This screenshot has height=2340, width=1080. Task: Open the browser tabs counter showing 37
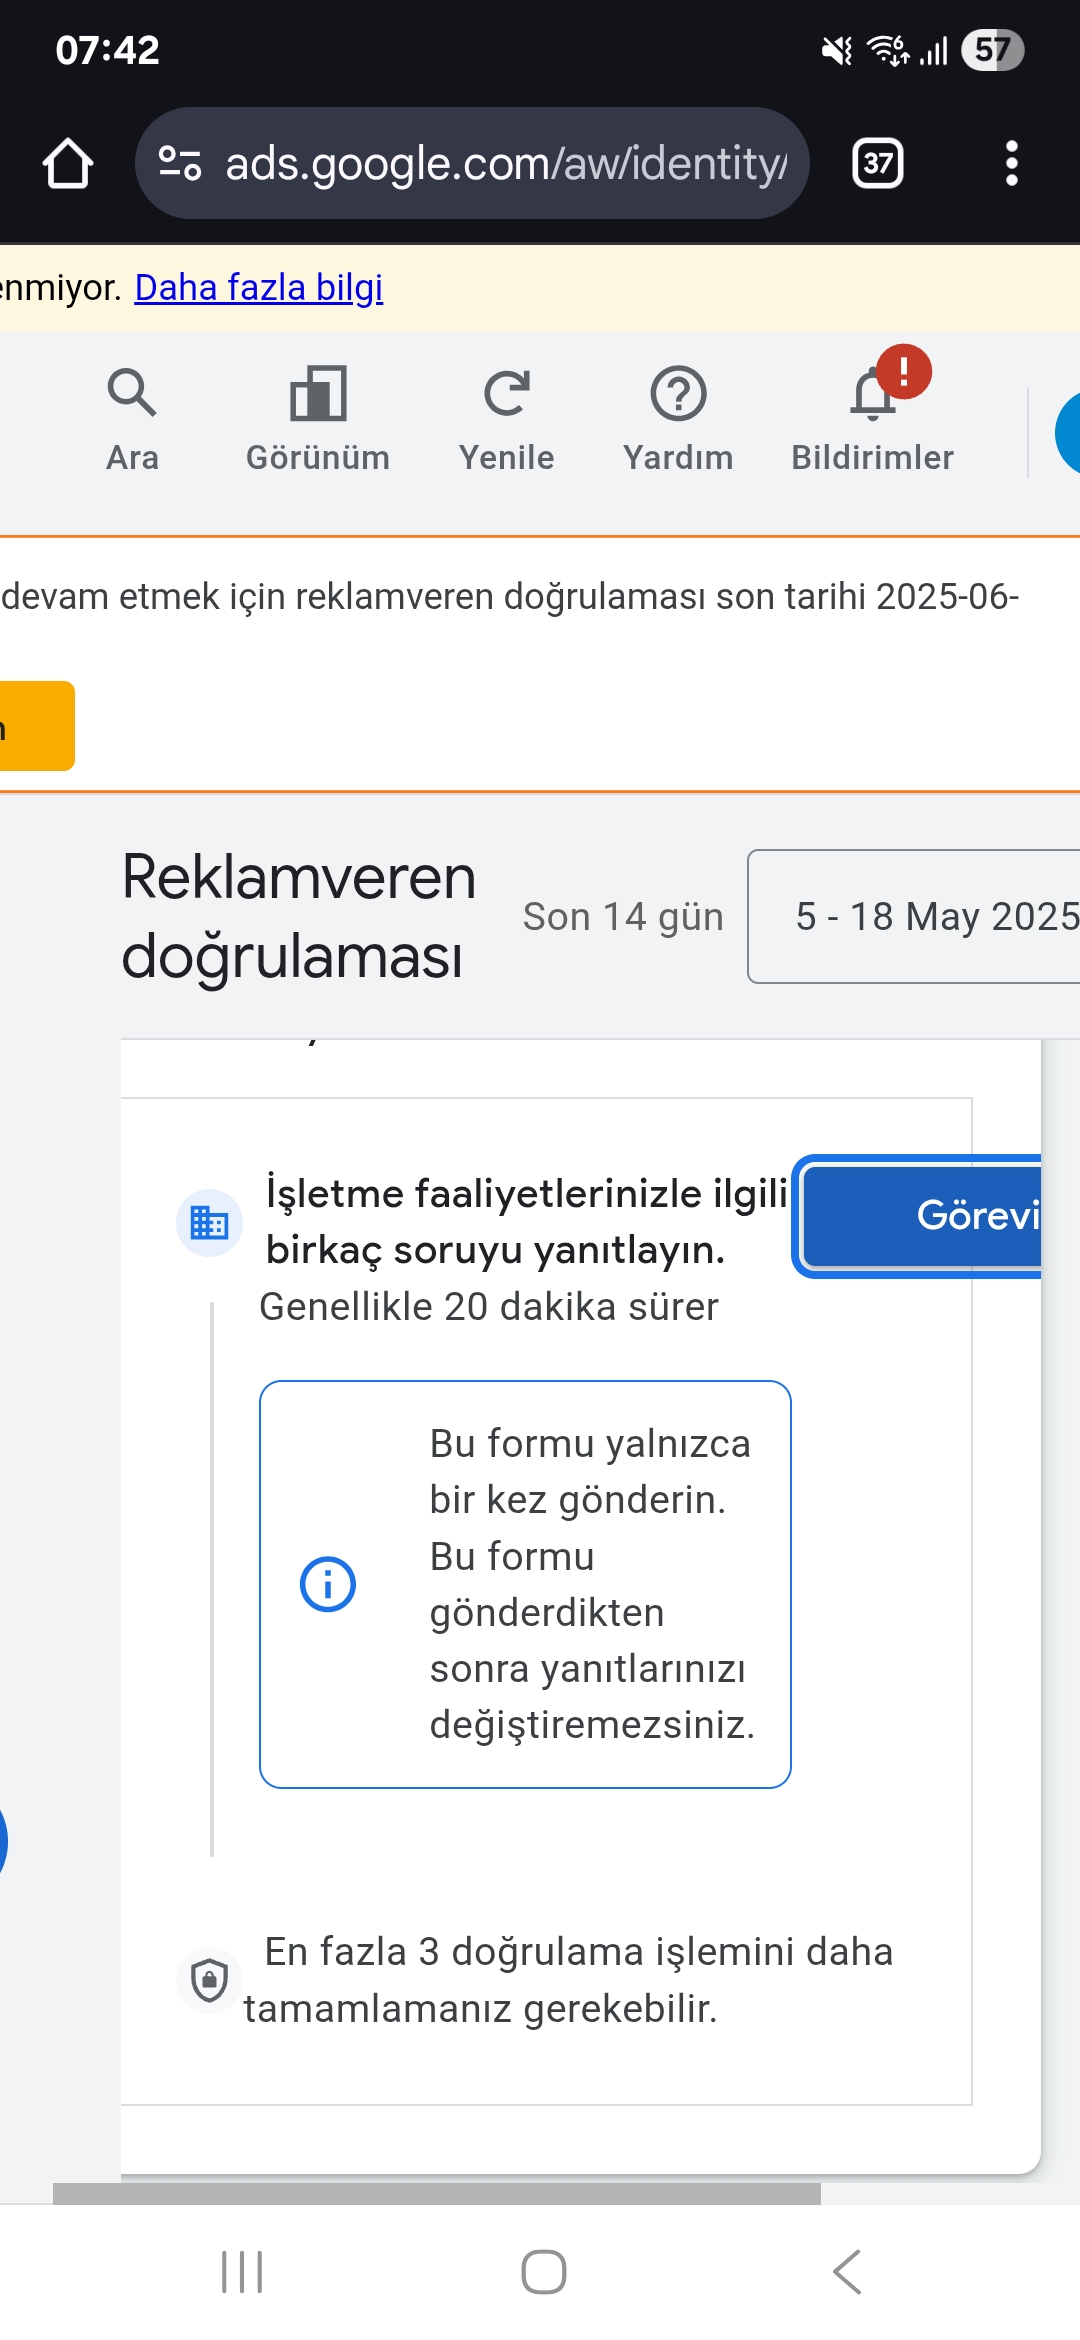[878, 163]
